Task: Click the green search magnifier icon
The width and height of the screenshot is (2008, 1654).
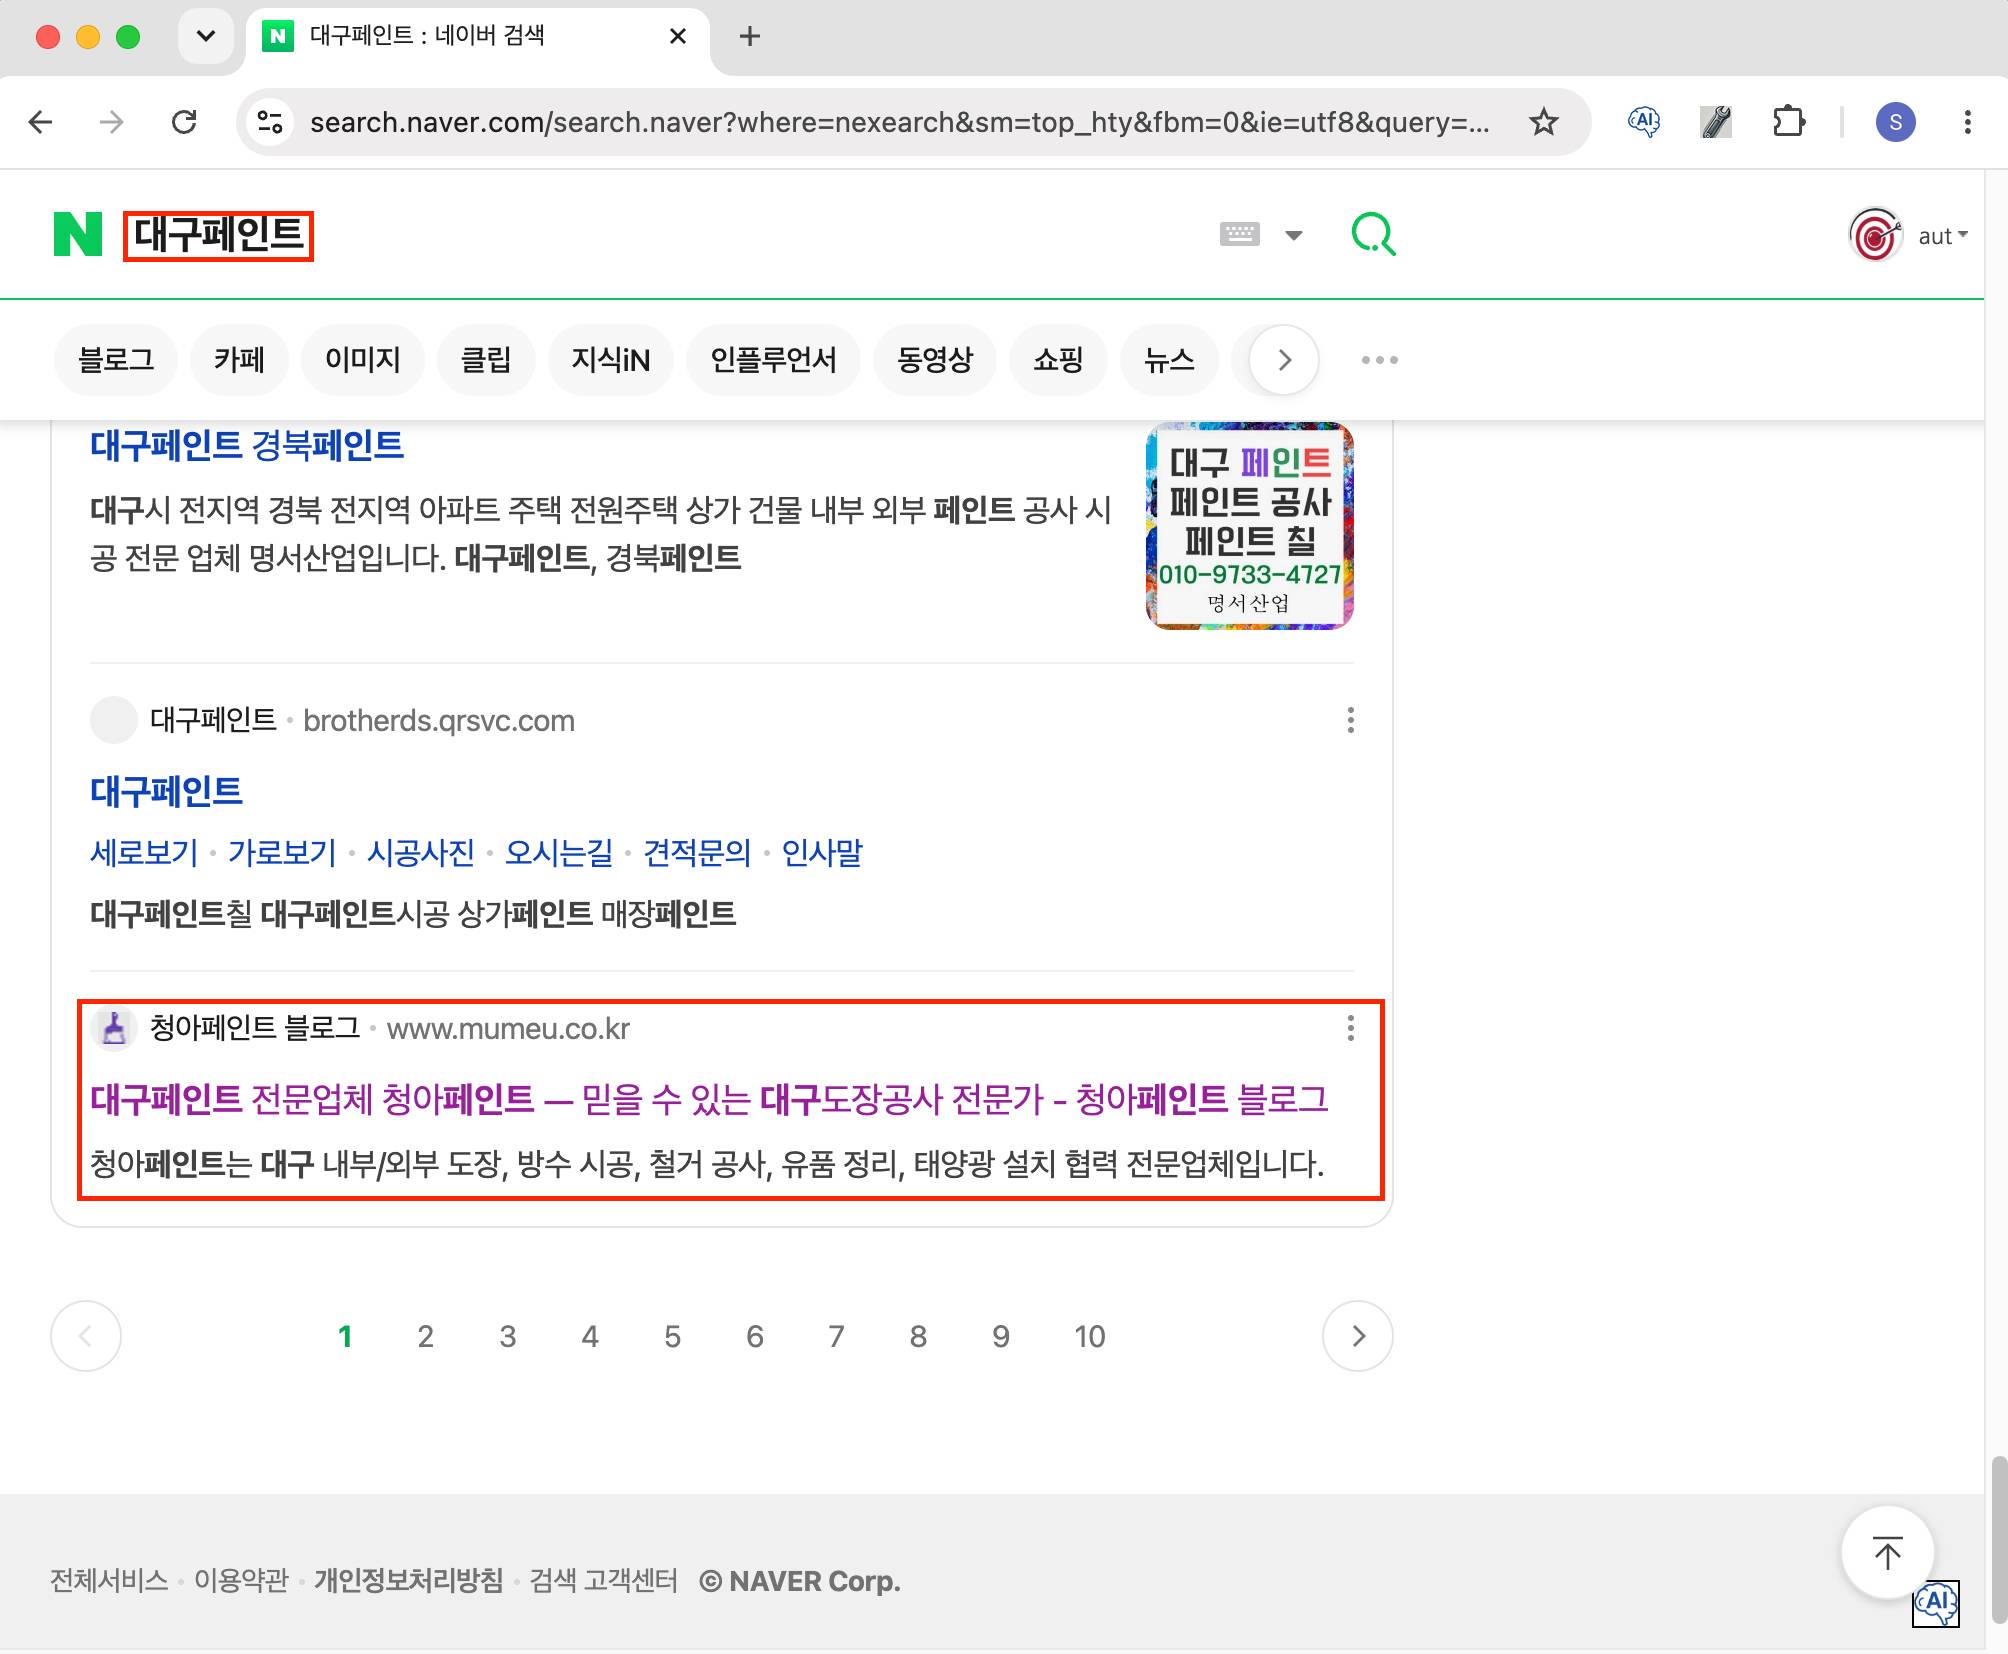Action: [1373, 235]
